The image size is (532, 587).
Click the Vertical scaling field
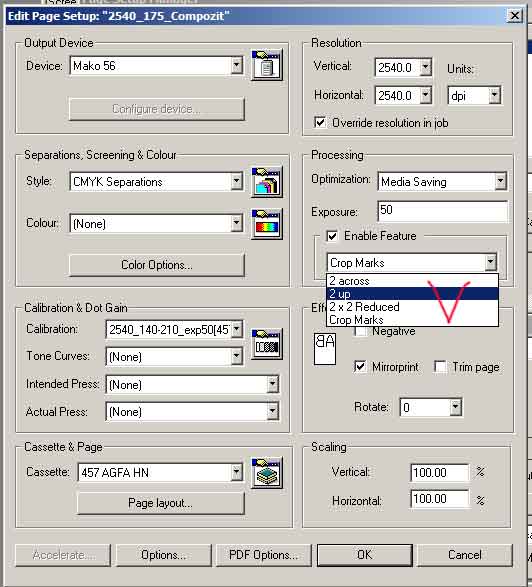[x=440, y=472]
